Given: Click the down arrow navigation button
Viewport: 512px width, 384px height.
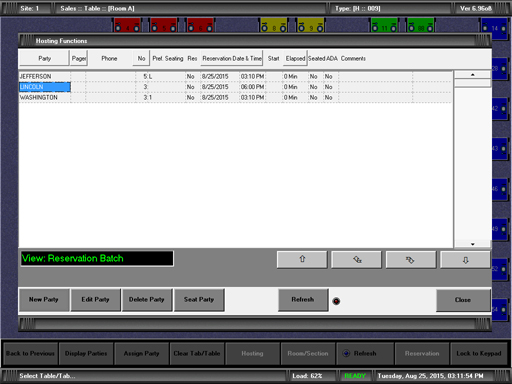Looking at the screenshot, I should (465, 259).
